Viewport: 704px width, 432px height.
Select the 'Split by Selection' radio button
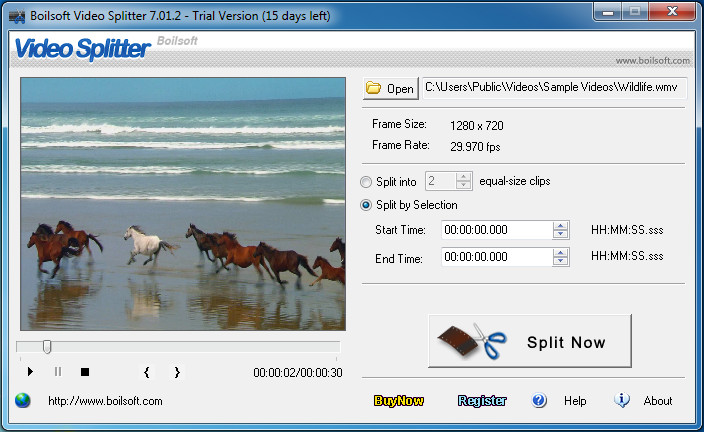(x=367, y=205)
